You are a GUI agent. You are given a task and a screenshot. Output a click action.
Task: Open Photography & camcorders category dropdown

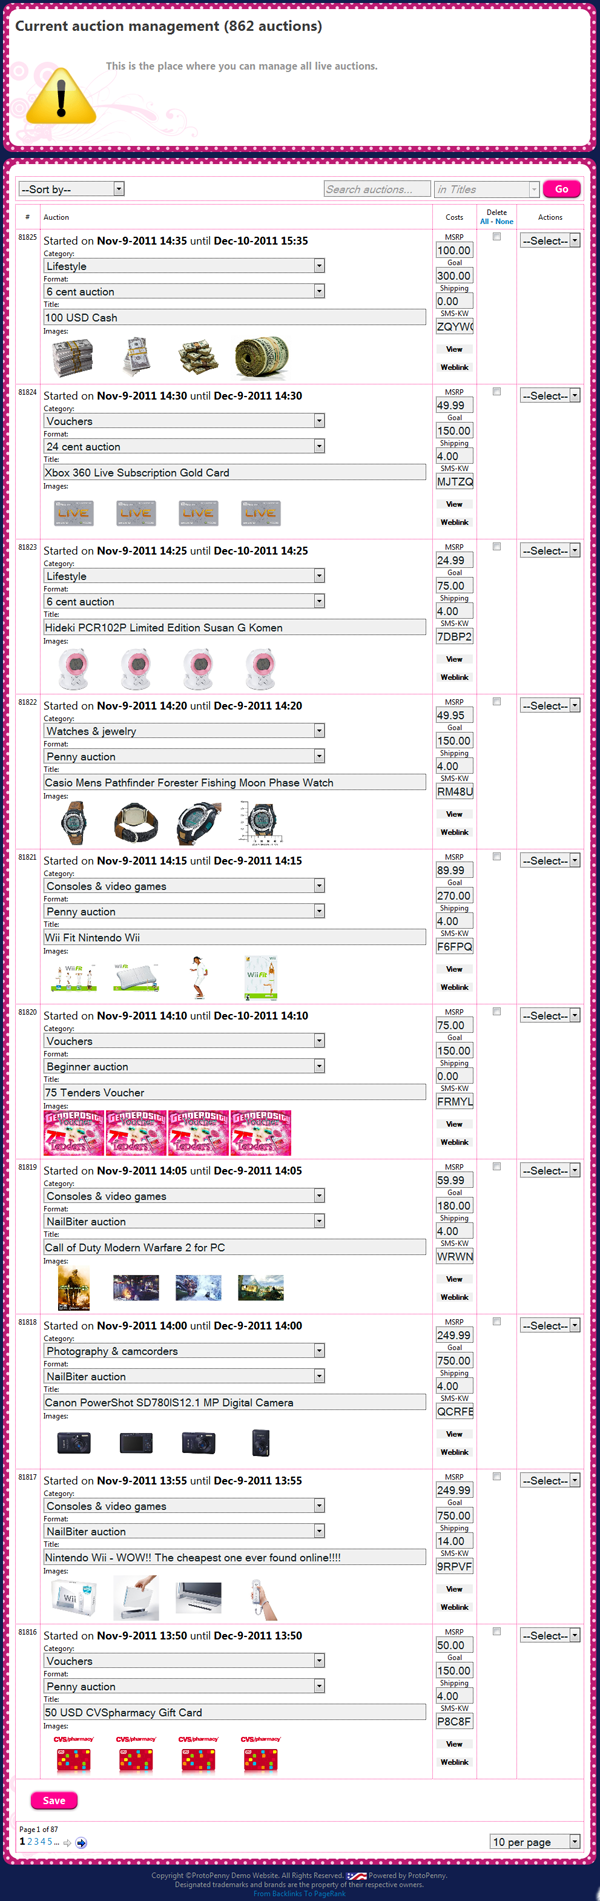coord(184,1351)
